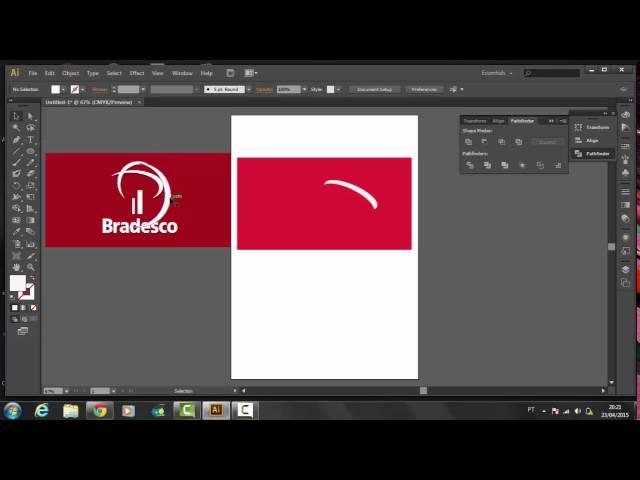Select the Type tool
640x480 pixels.
pyautogui.click(x=30, y=140)
